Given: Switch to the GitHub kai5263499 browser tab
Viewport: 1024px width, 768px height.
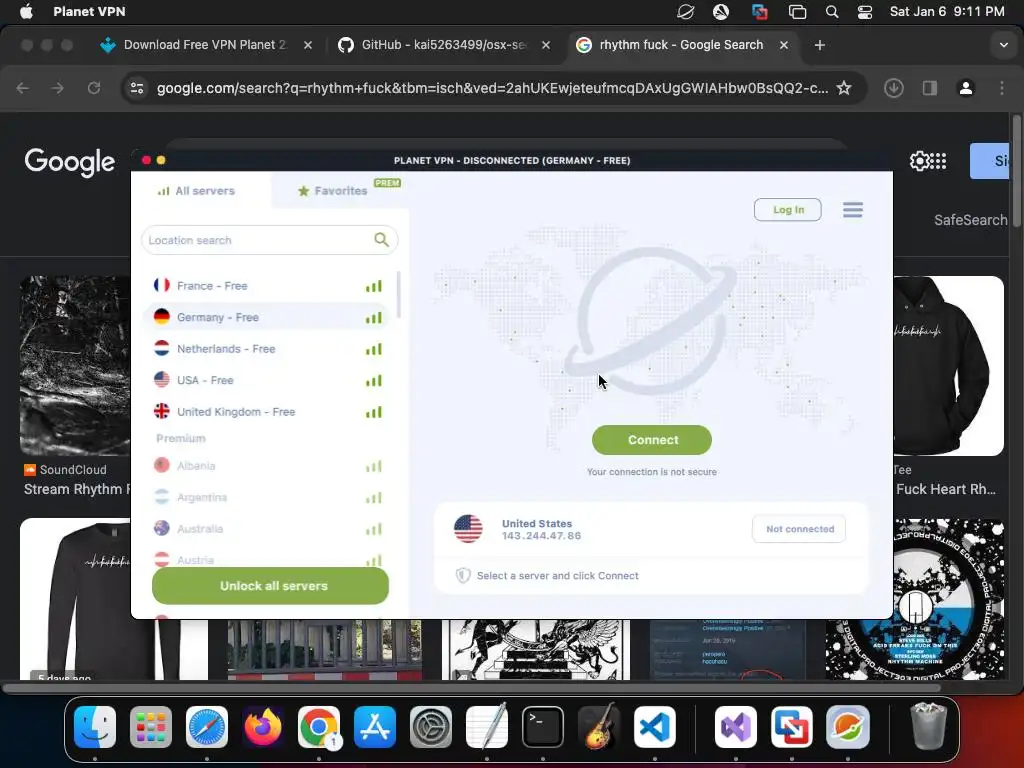Looking at the screenshot, I should click(443, 45).
